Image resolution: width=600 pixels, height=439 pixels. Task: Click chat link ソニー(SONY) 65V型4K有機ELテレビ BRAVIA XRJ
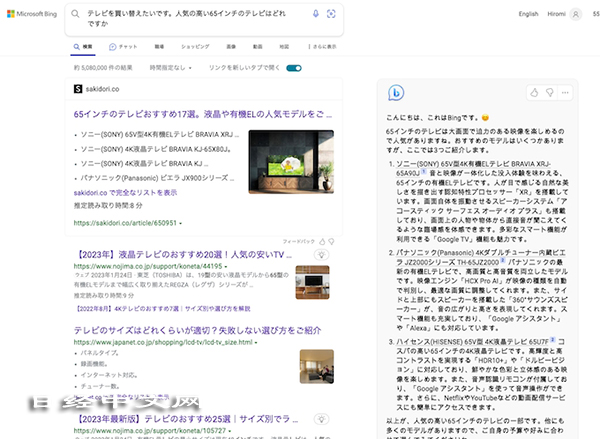(x=473, y=168)
